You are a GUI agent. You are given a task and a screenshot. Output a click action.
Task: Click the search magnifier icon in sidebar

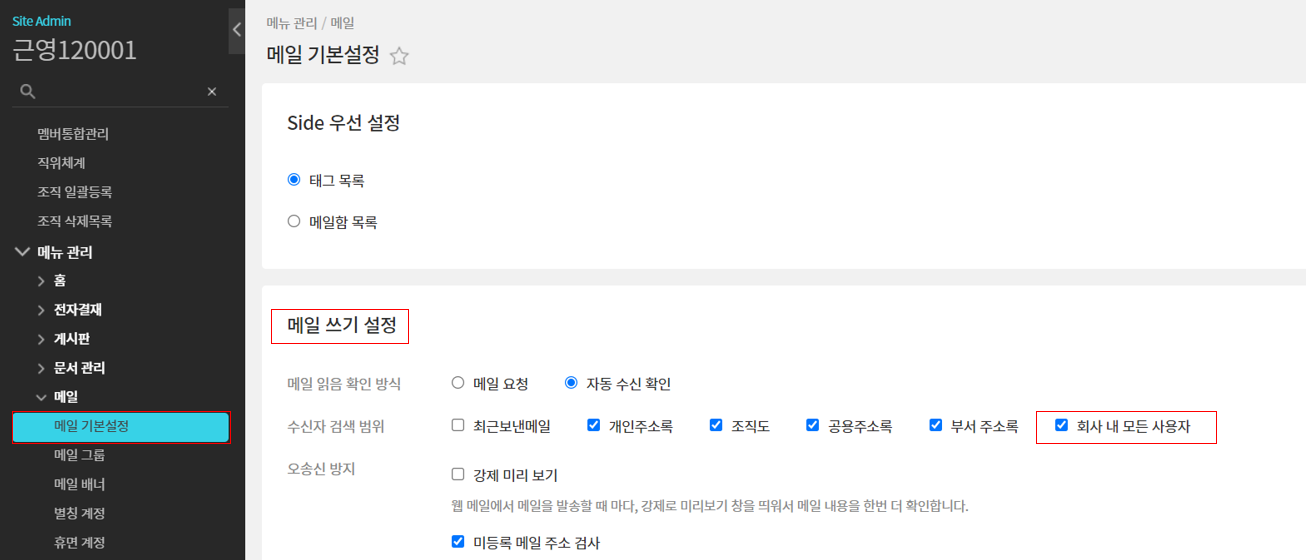coord(28,91)
